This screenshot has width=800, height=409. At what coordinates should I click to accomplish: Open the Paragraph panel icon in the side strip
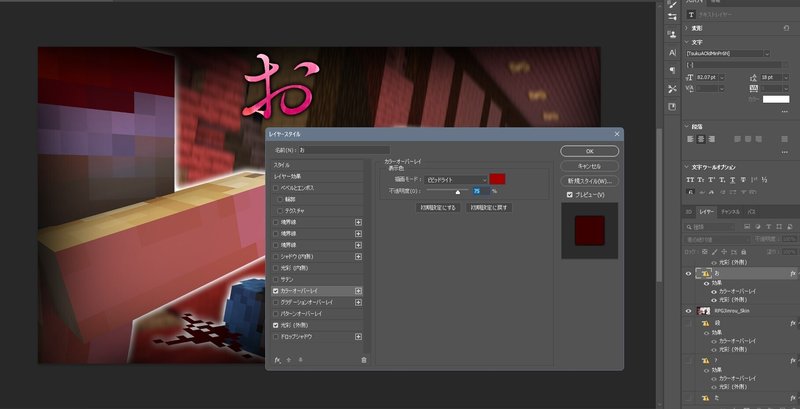point(672,70)
